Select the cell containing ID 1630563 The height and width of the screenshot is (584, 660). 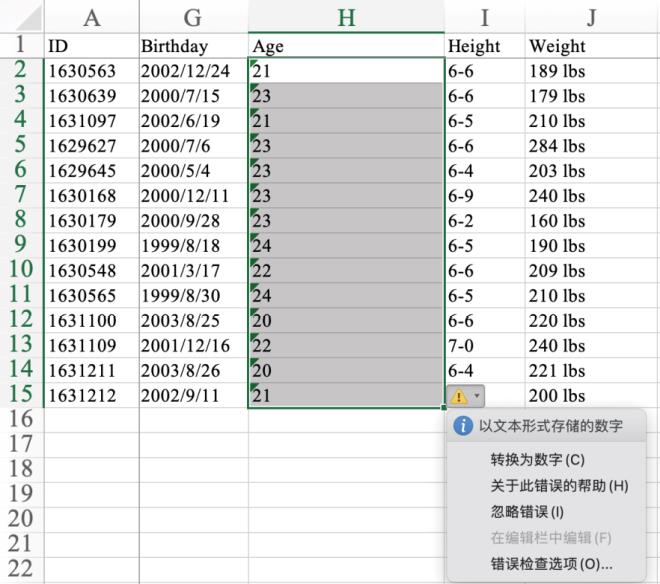[92, 71]
